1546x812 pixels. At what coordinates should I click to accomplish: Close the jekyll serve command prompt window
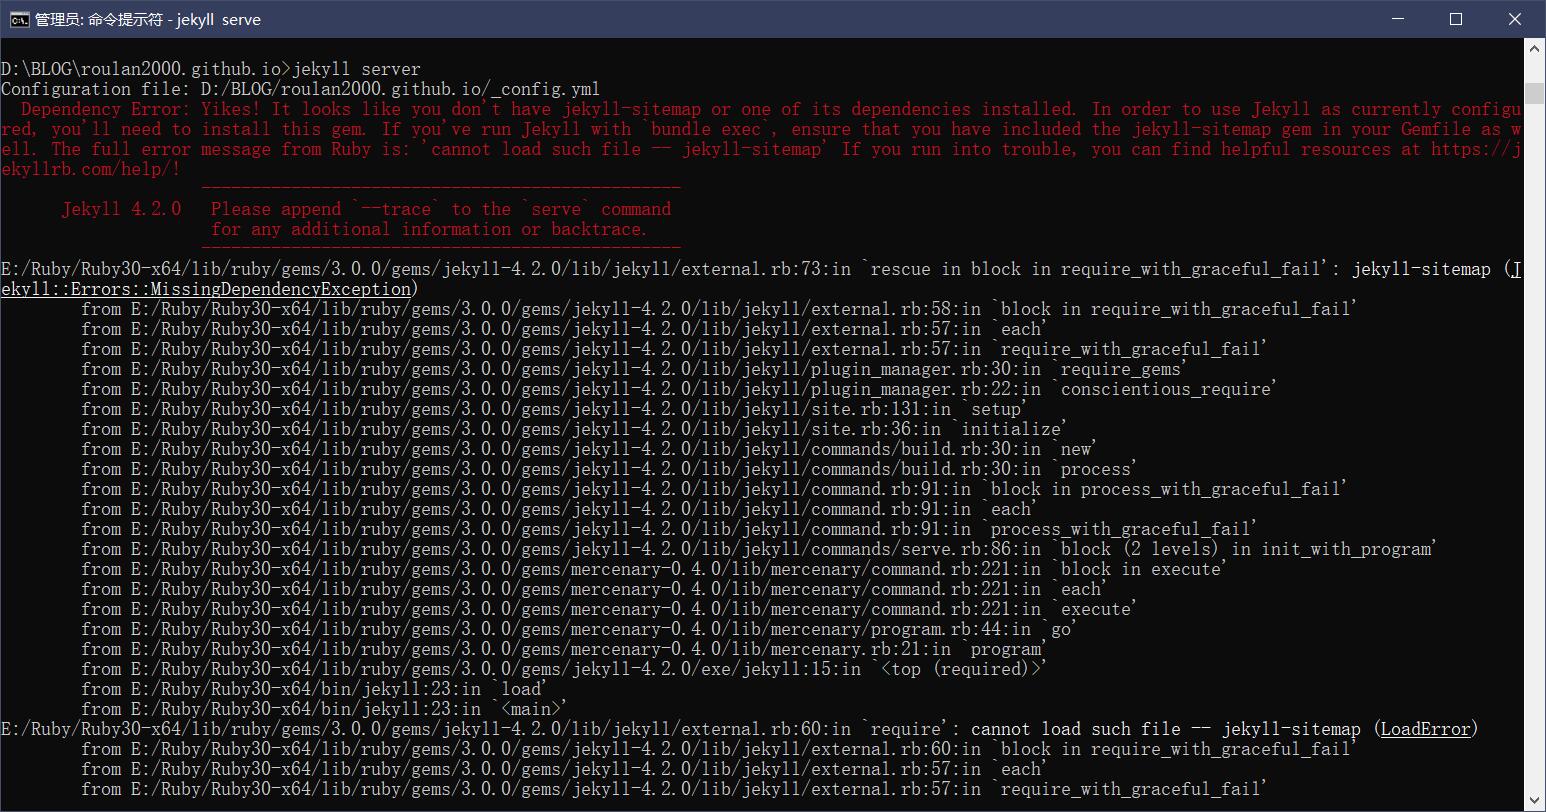click(1513, 19)
